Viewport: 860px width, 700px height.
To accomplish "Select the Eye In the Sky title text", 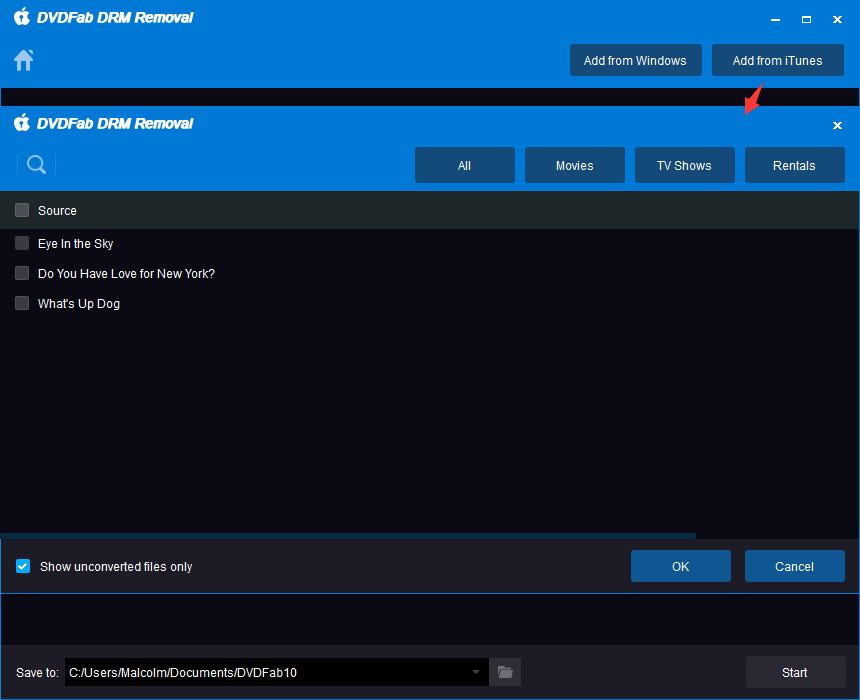I will click(x=76, y=244).
